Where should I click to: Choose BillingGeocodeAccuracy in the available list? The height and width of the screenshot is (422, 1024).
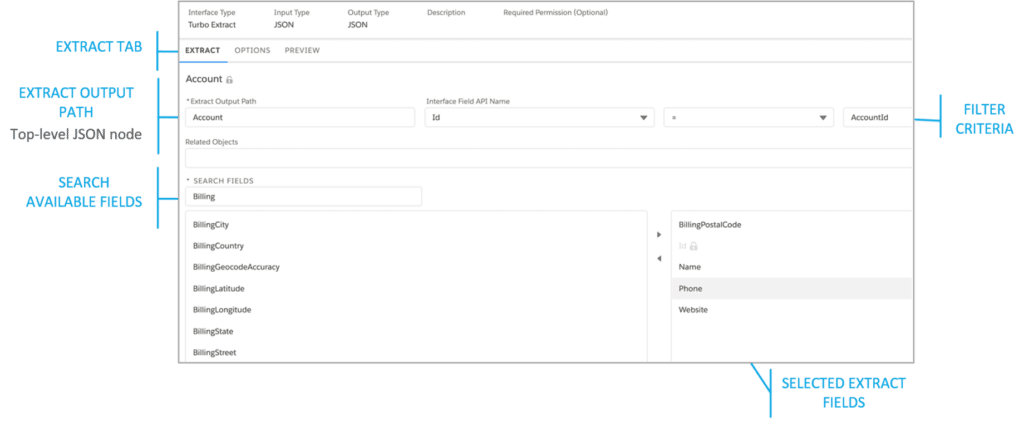tap(236, 267)
